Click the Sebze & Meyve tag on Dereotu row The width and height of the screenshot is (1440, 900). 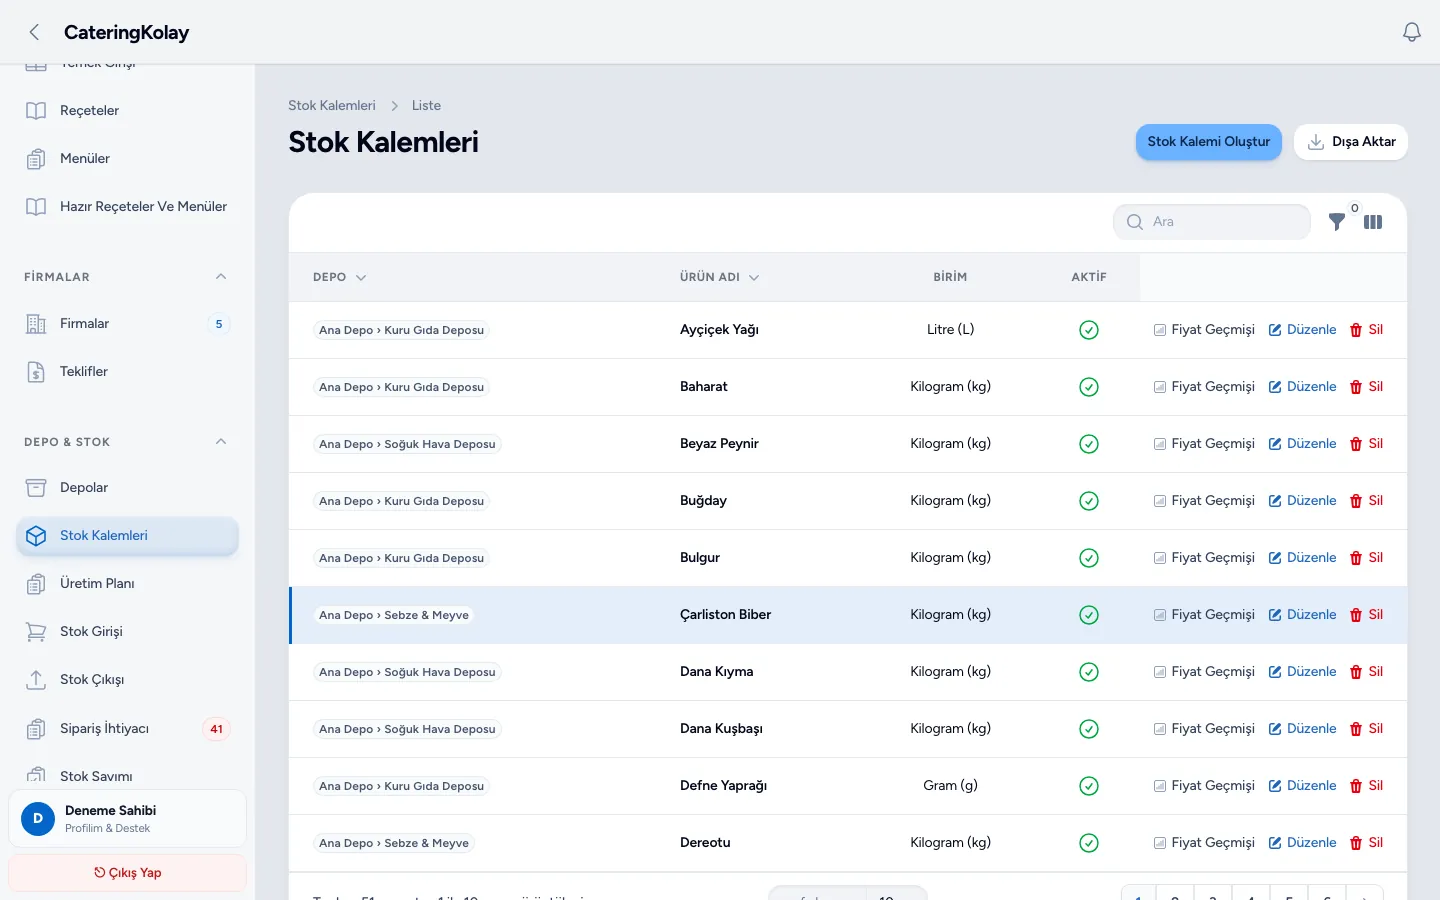394,843
